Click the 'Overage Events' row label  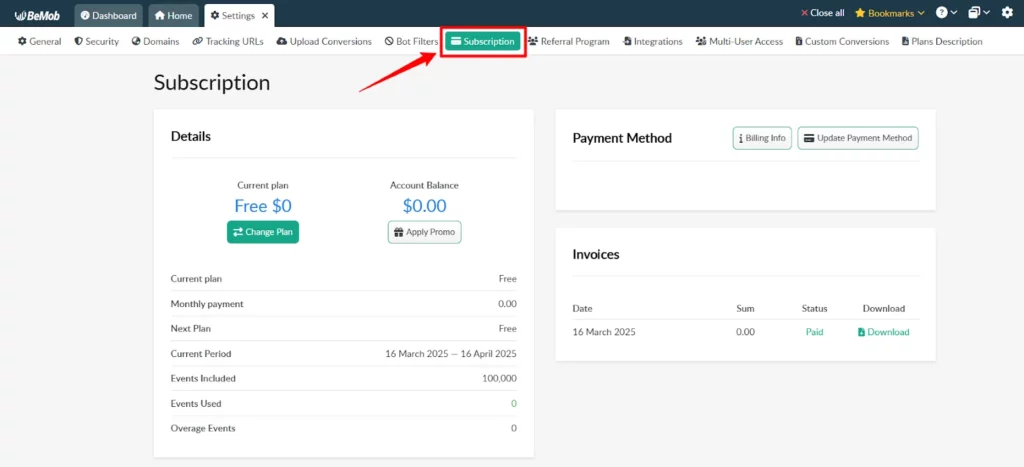tap(203, 428)
